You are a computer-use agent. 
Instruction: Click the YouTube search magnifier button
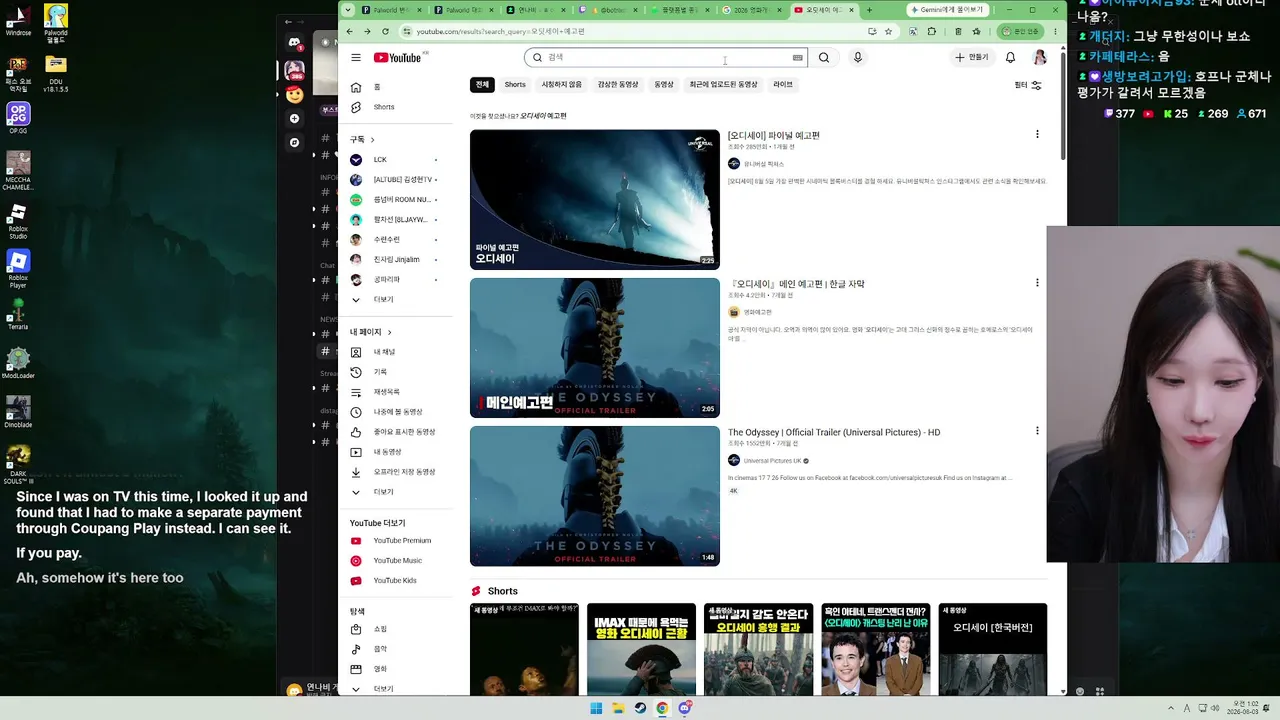(x=824, y=58)
